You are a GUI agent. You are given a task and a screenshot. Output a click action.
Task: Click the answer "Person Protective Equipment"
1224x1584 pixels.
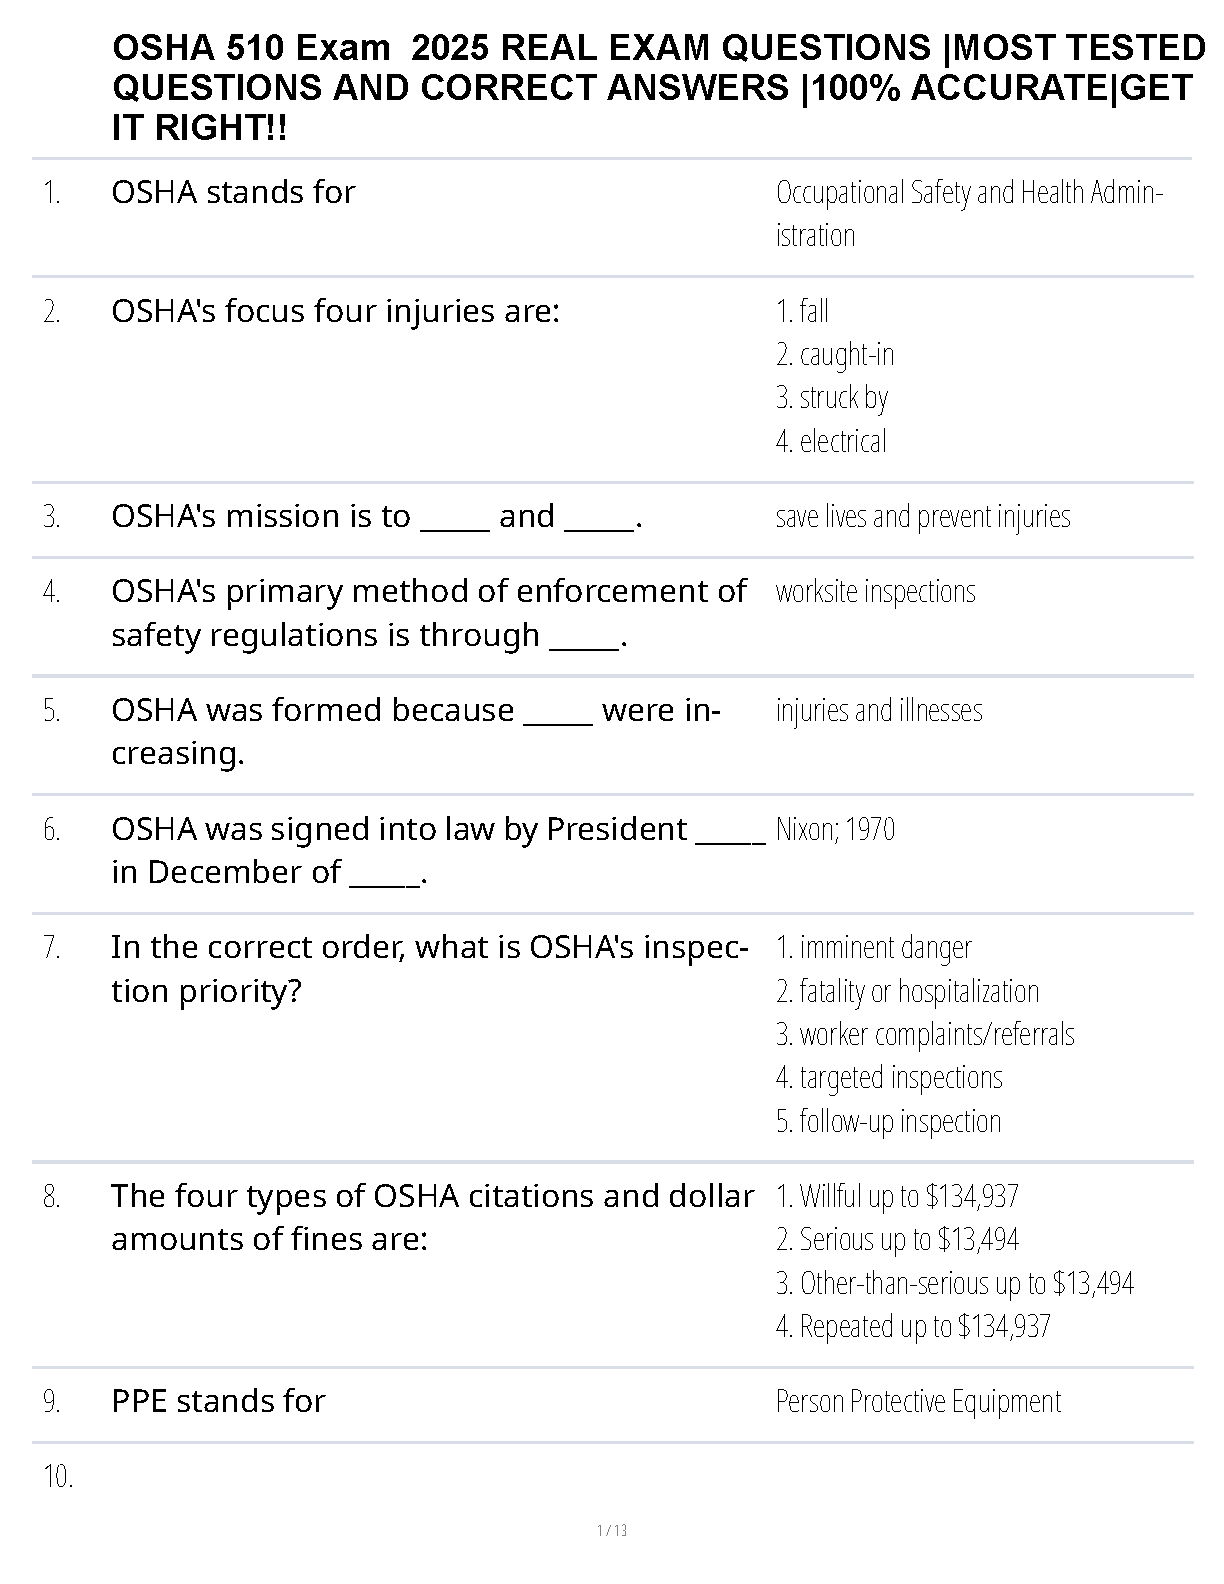coord(918,1401)
